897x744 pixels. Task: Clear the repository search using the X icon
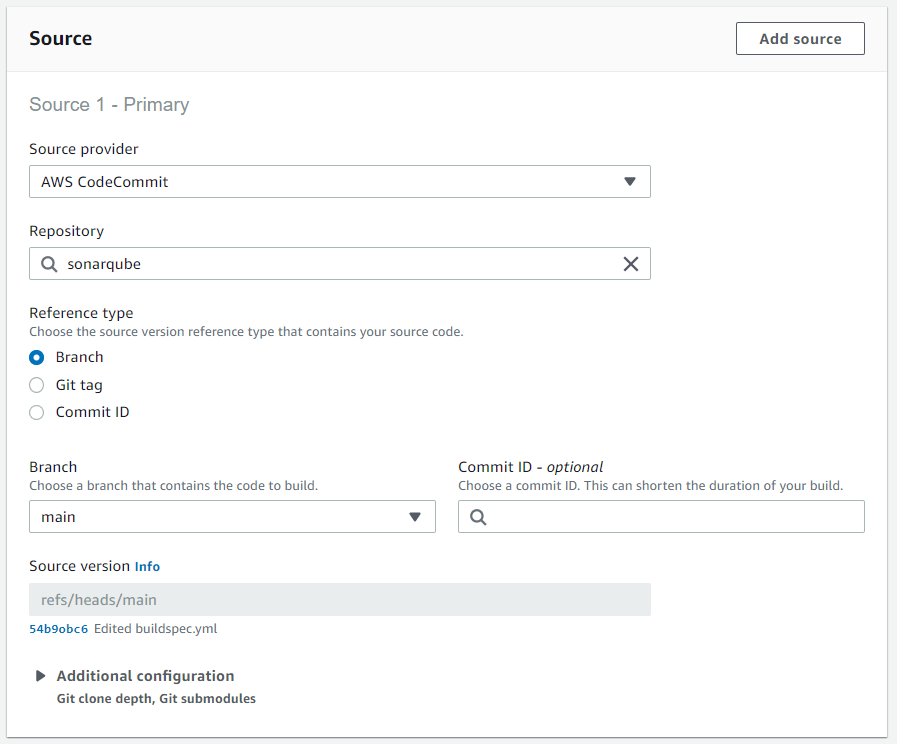pyautogui.click(x=631, y=264)
